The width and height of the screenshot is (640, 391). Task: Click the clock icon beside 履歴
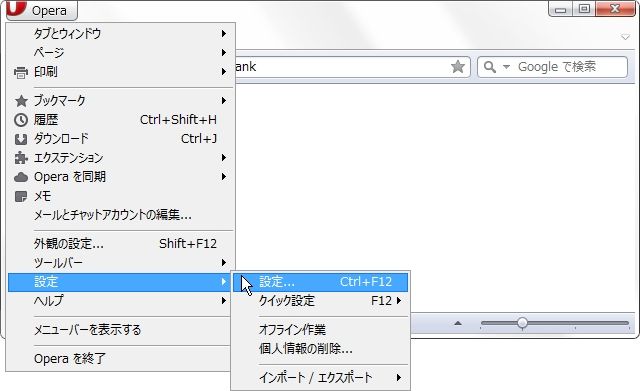pos(21,120)
